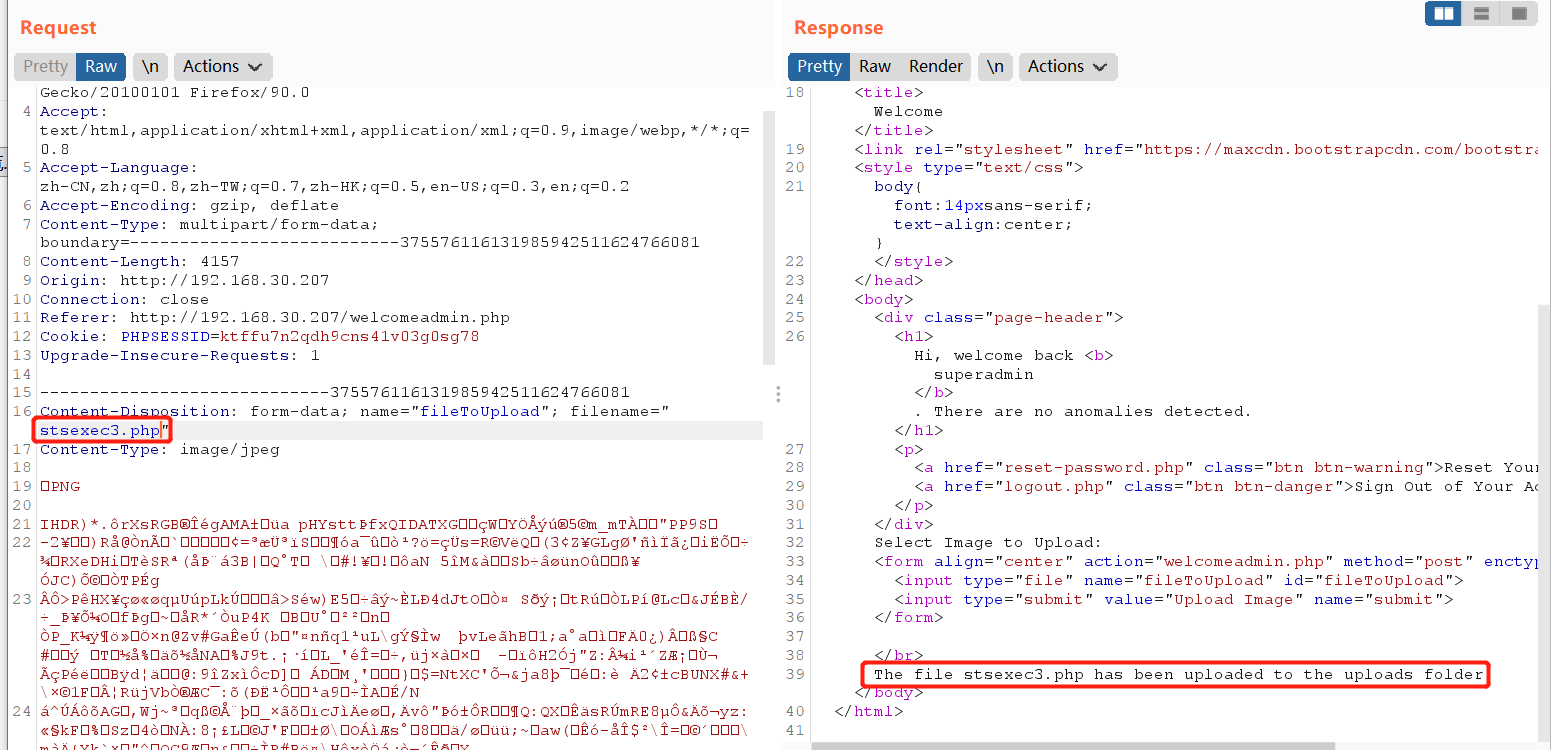Click the 'boundary=' line in the request headers
The width and height of the screenshot is (1551, 750).
coord(370,242)
